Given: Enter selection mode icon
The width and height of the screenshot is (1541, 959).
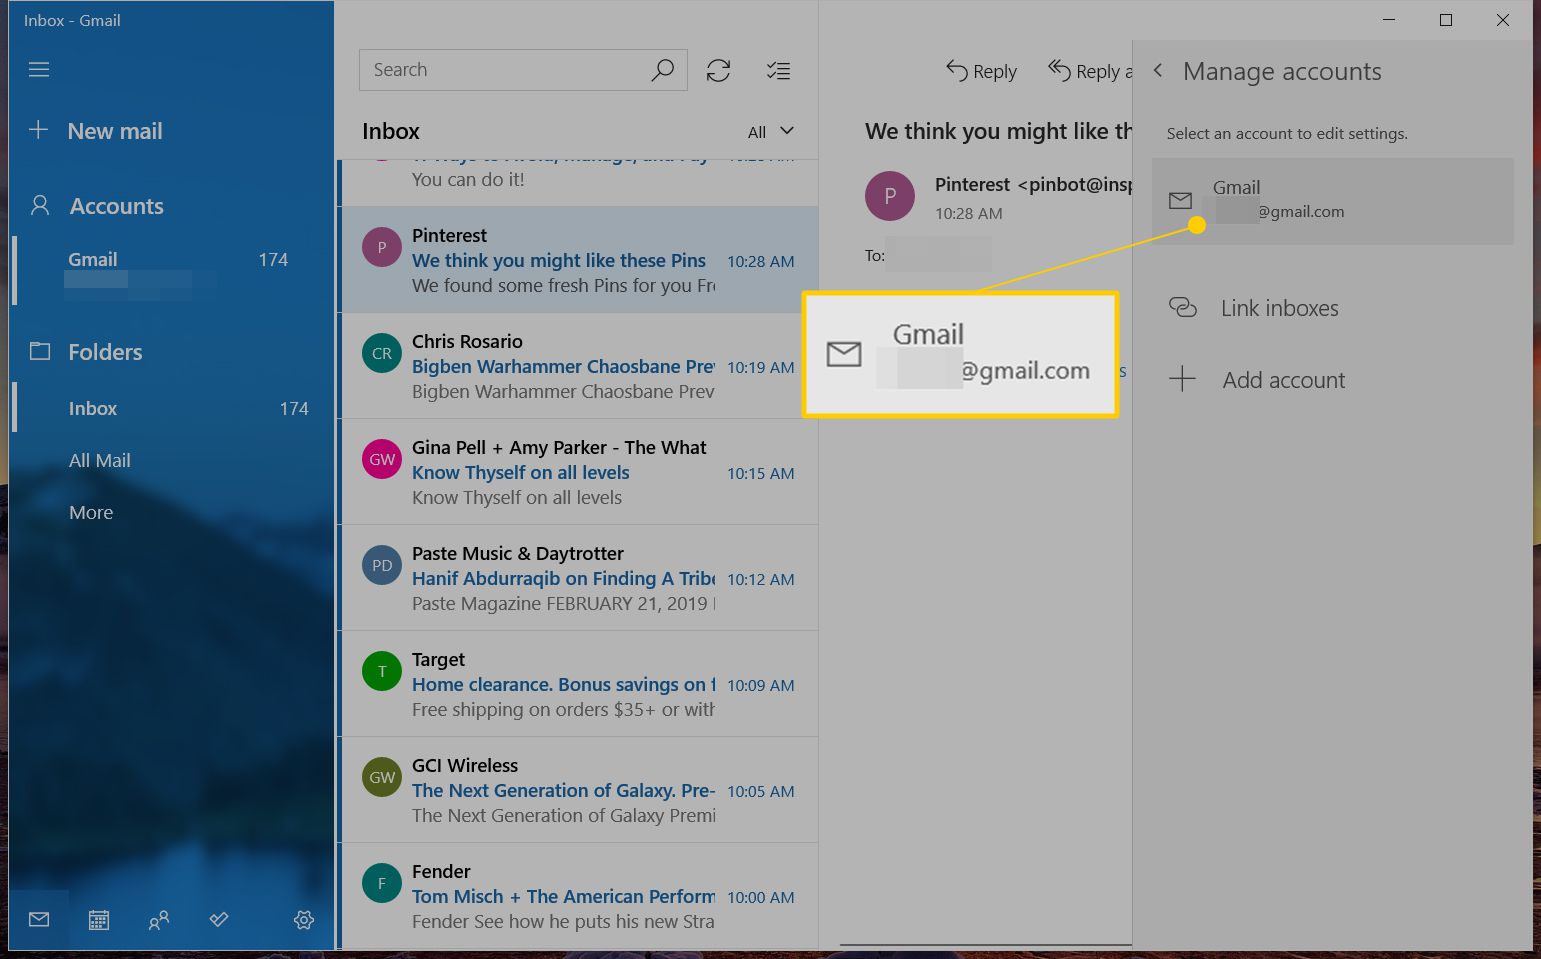Looking at the screenshot, I should [778, 70].
